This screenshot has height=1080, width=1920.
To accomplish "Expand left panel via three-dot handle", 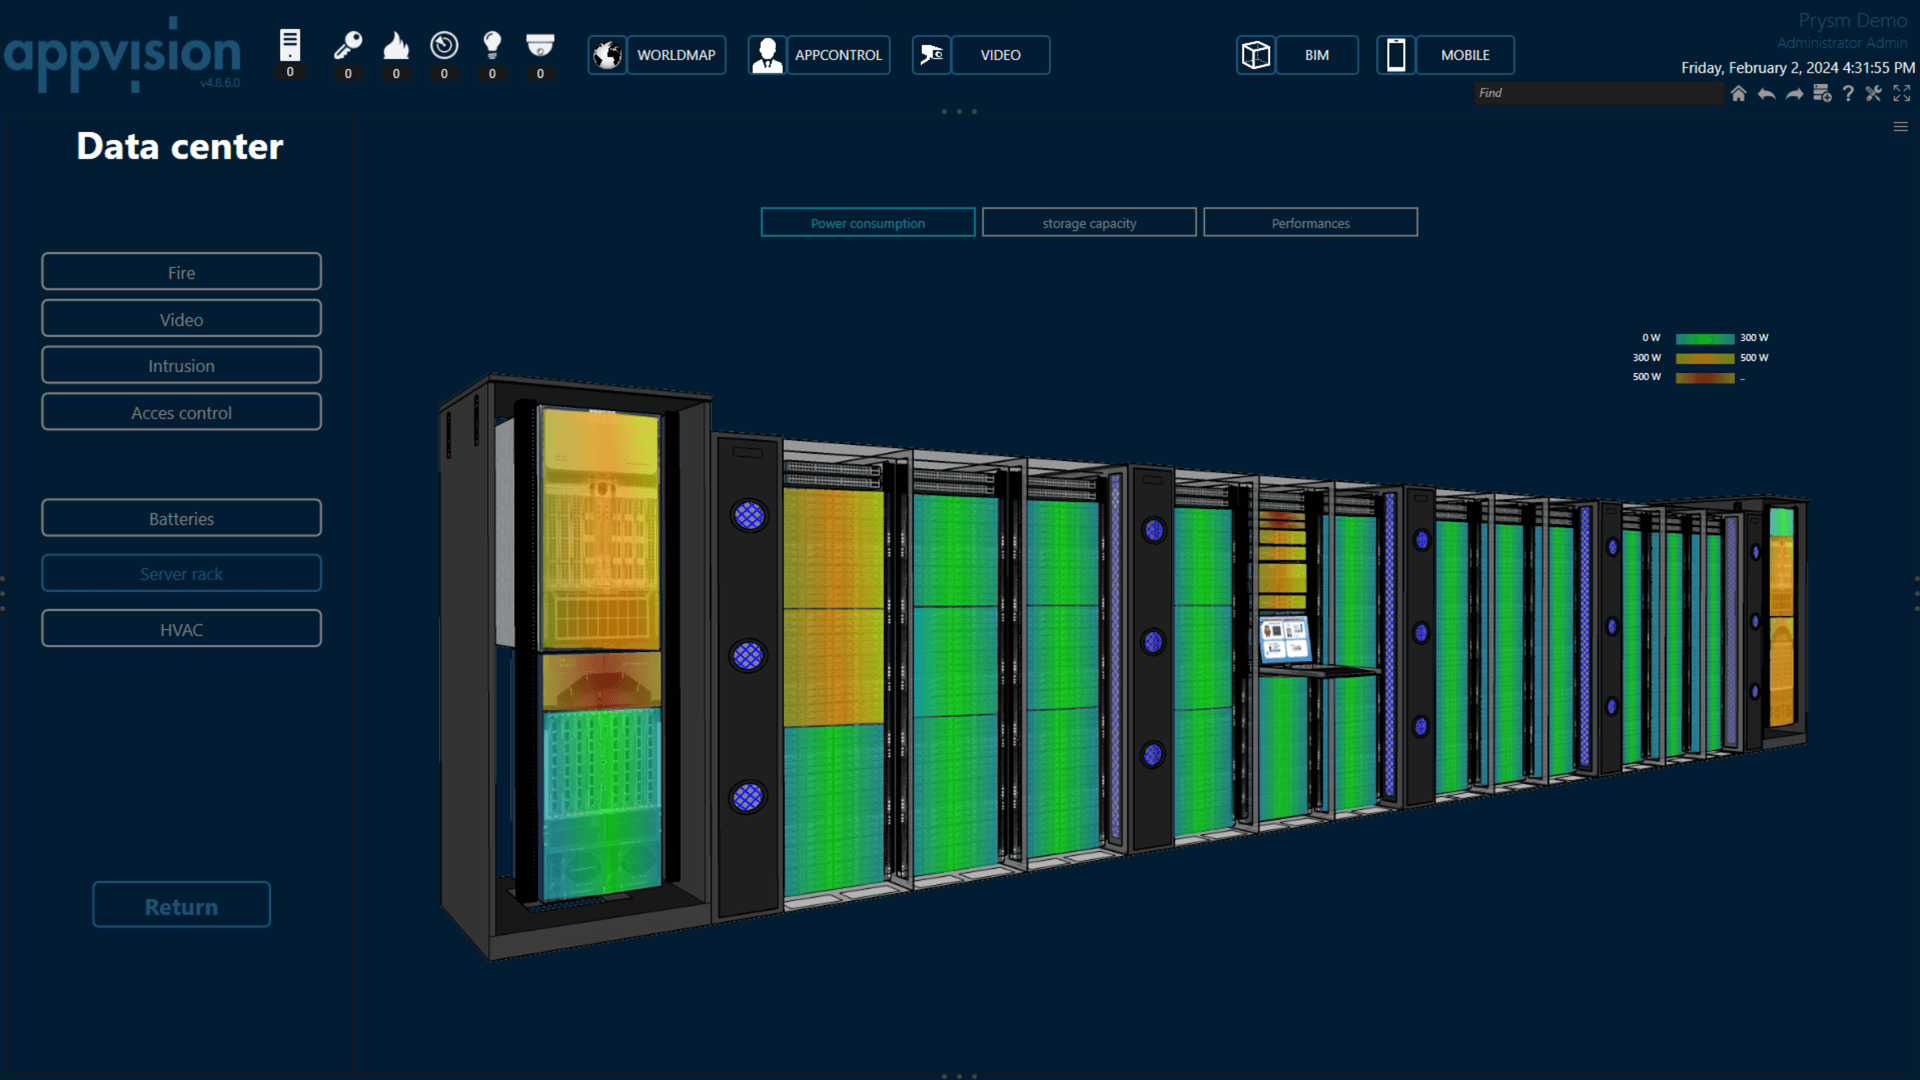I will [x=3, y=593].
